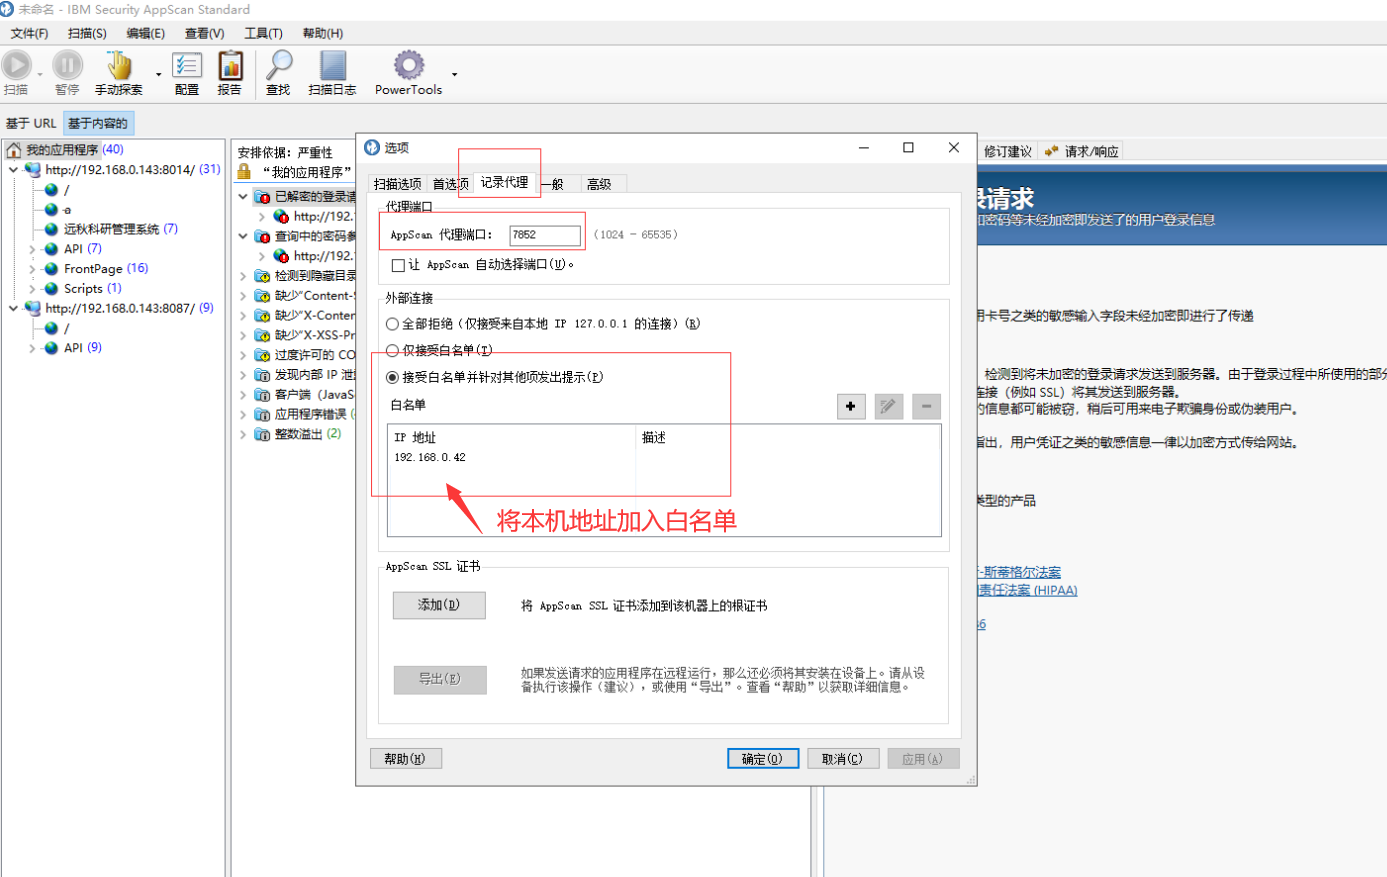Collapse the http://192.168.0.143:8087/ tree node

coord(13,308)
